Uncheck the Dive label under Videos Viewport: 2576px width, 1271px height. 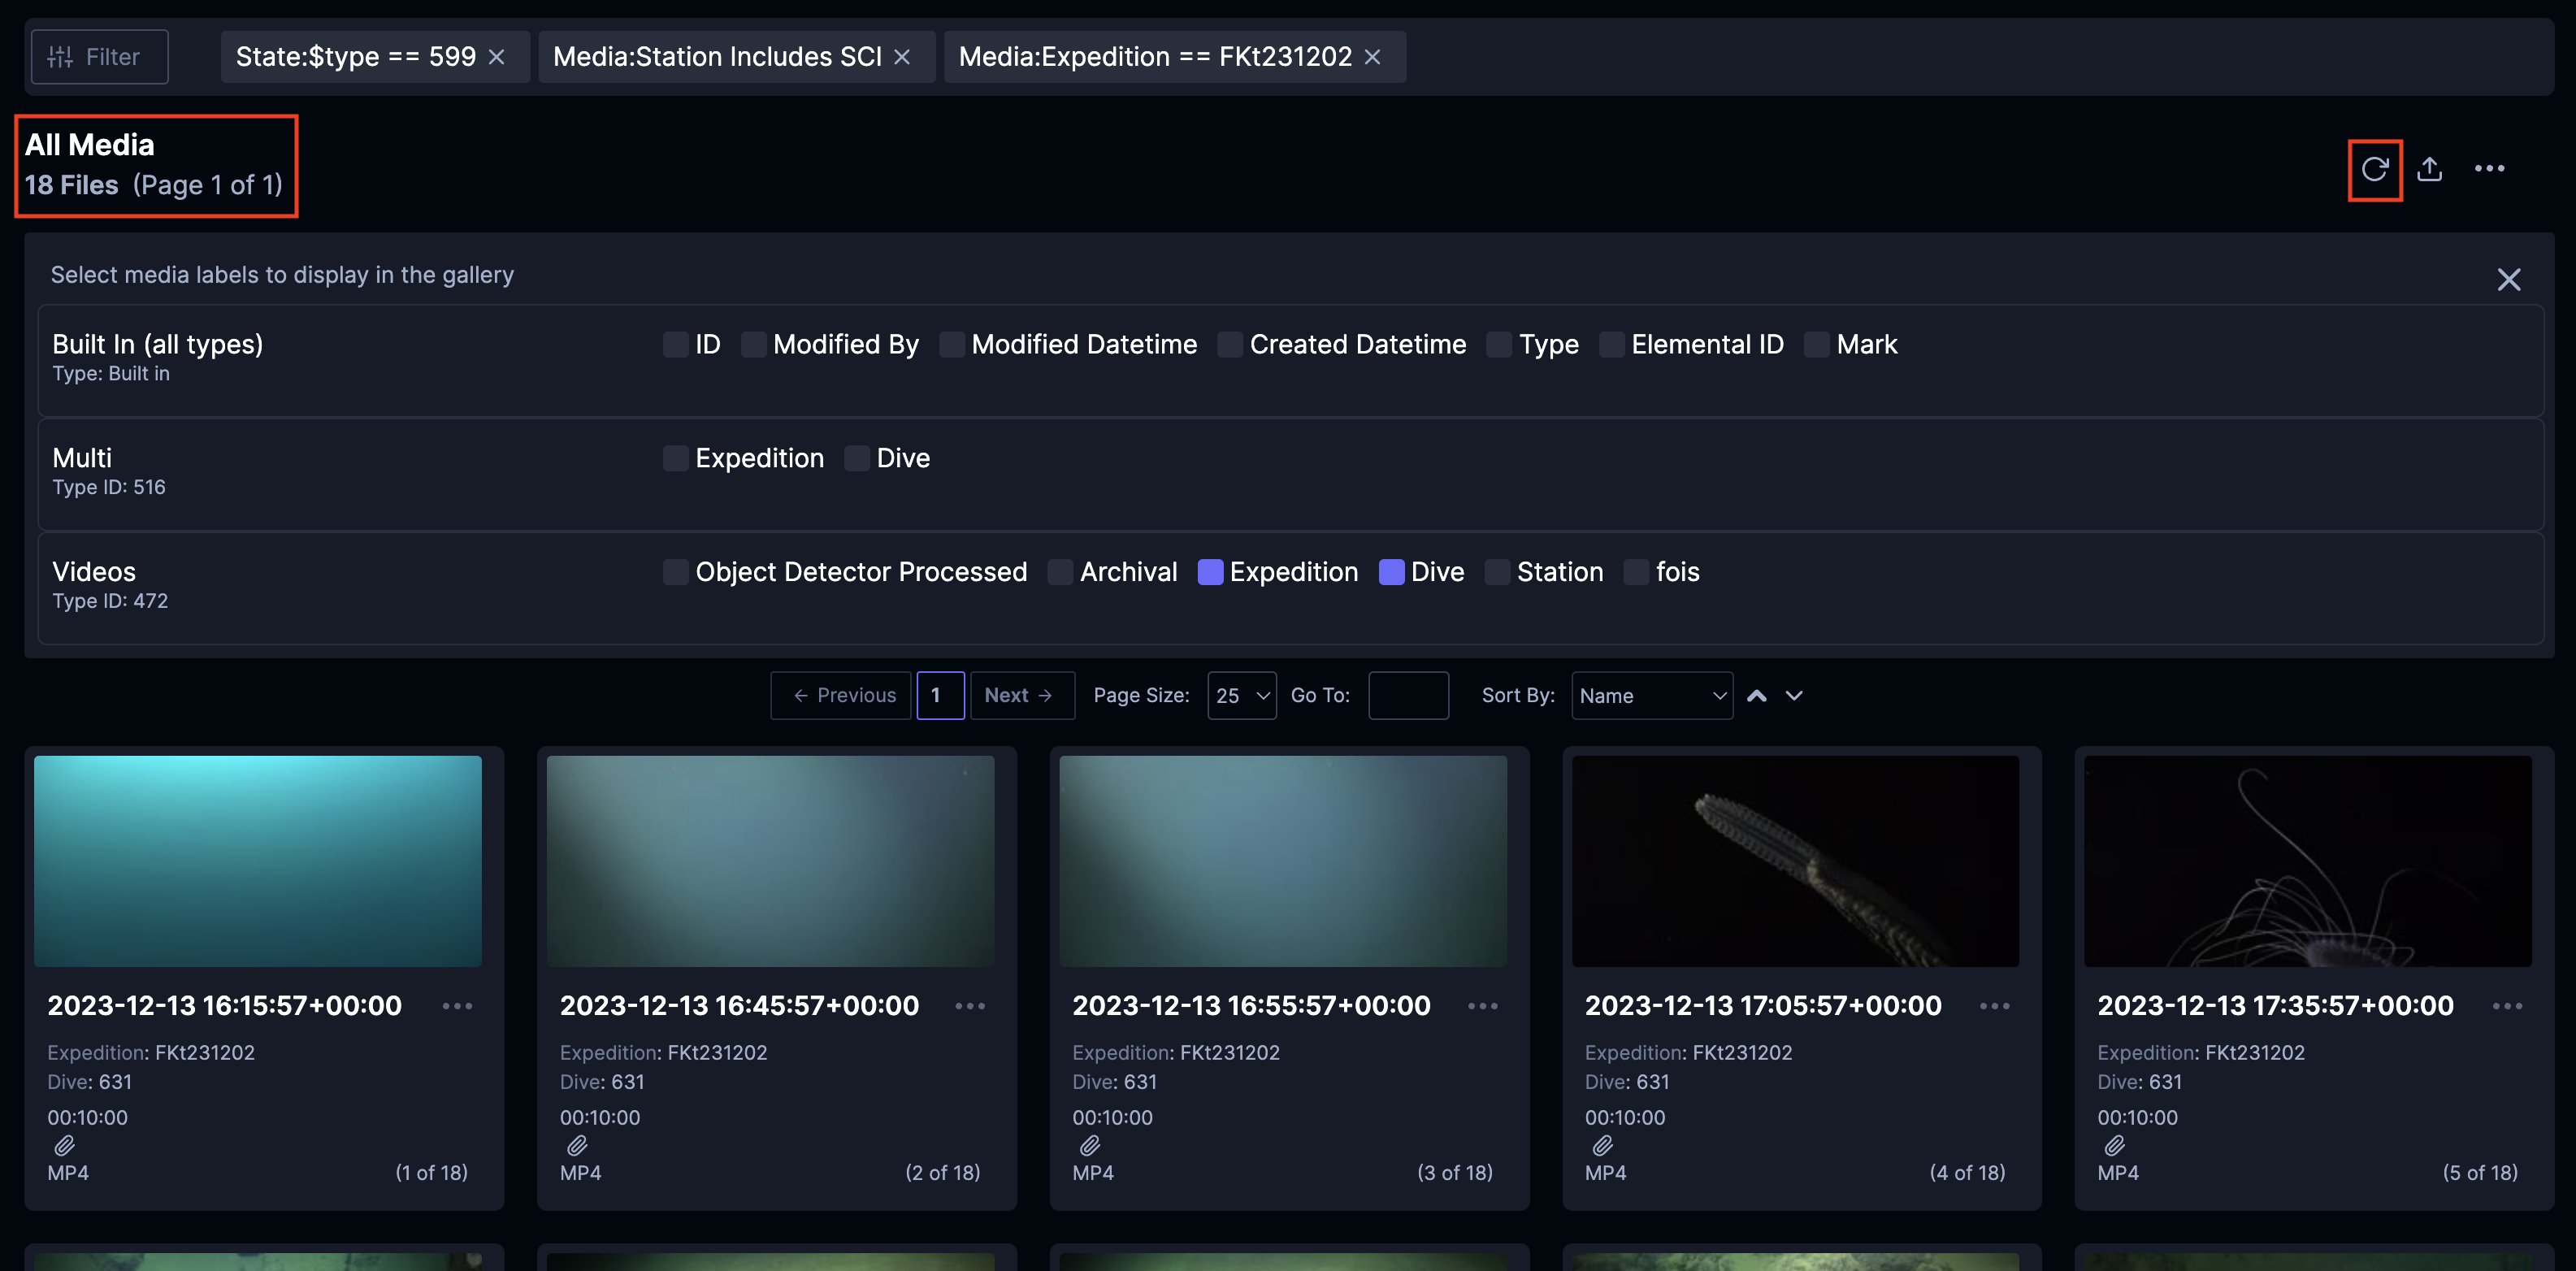tap(1391, 572)
